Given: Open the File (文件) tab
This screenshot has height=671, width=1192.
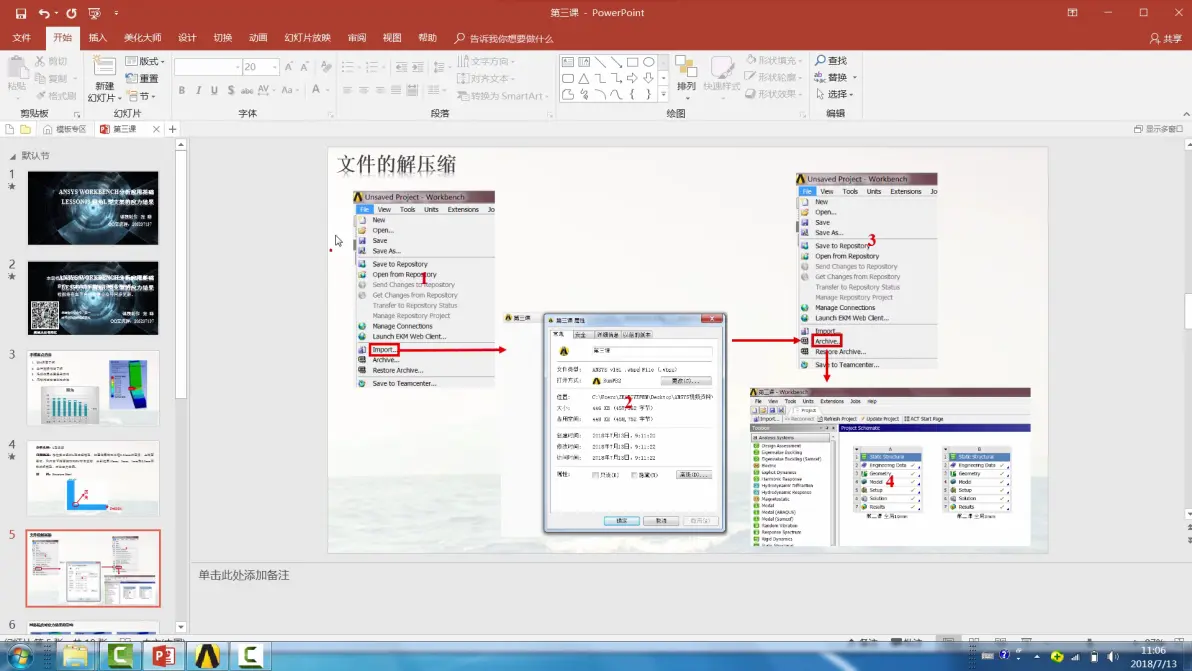Looking at the screenshot, I should click(x=21, y=38).
